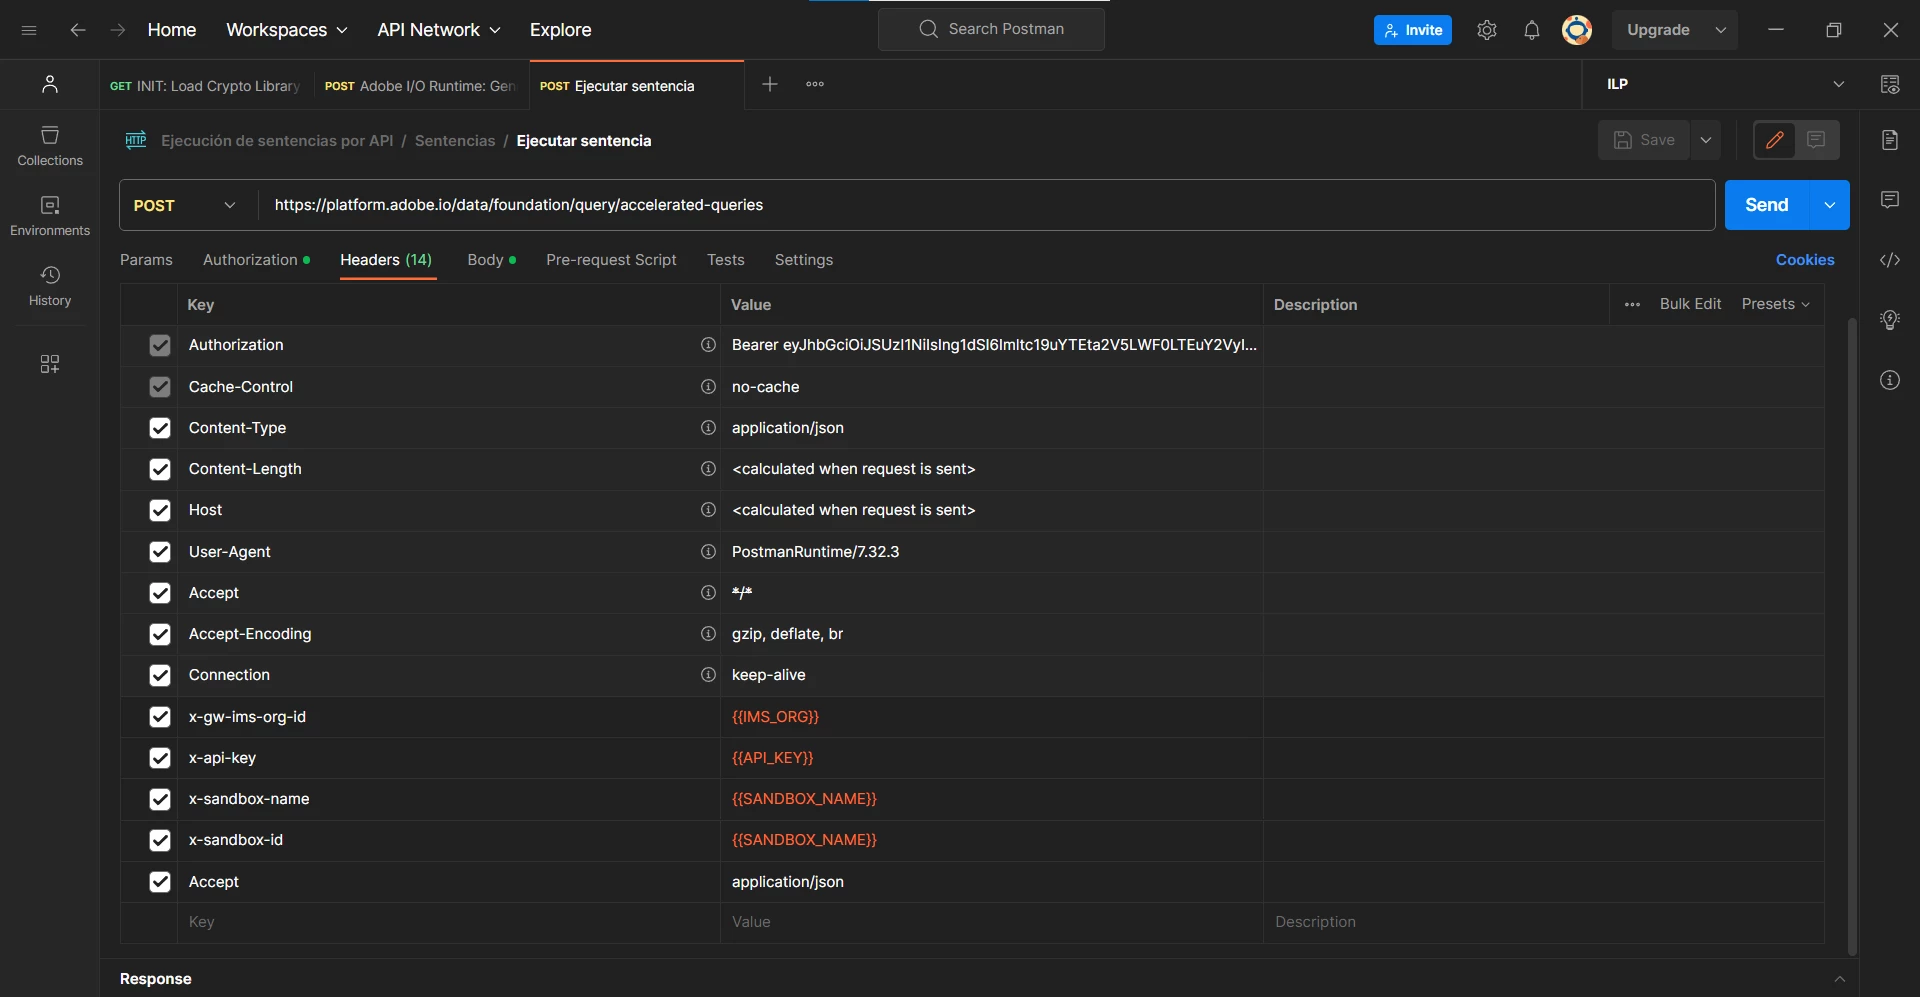Open the Presets dropdown
The height and width of the screenshot is (997, 1920).
coord(1775,304)
